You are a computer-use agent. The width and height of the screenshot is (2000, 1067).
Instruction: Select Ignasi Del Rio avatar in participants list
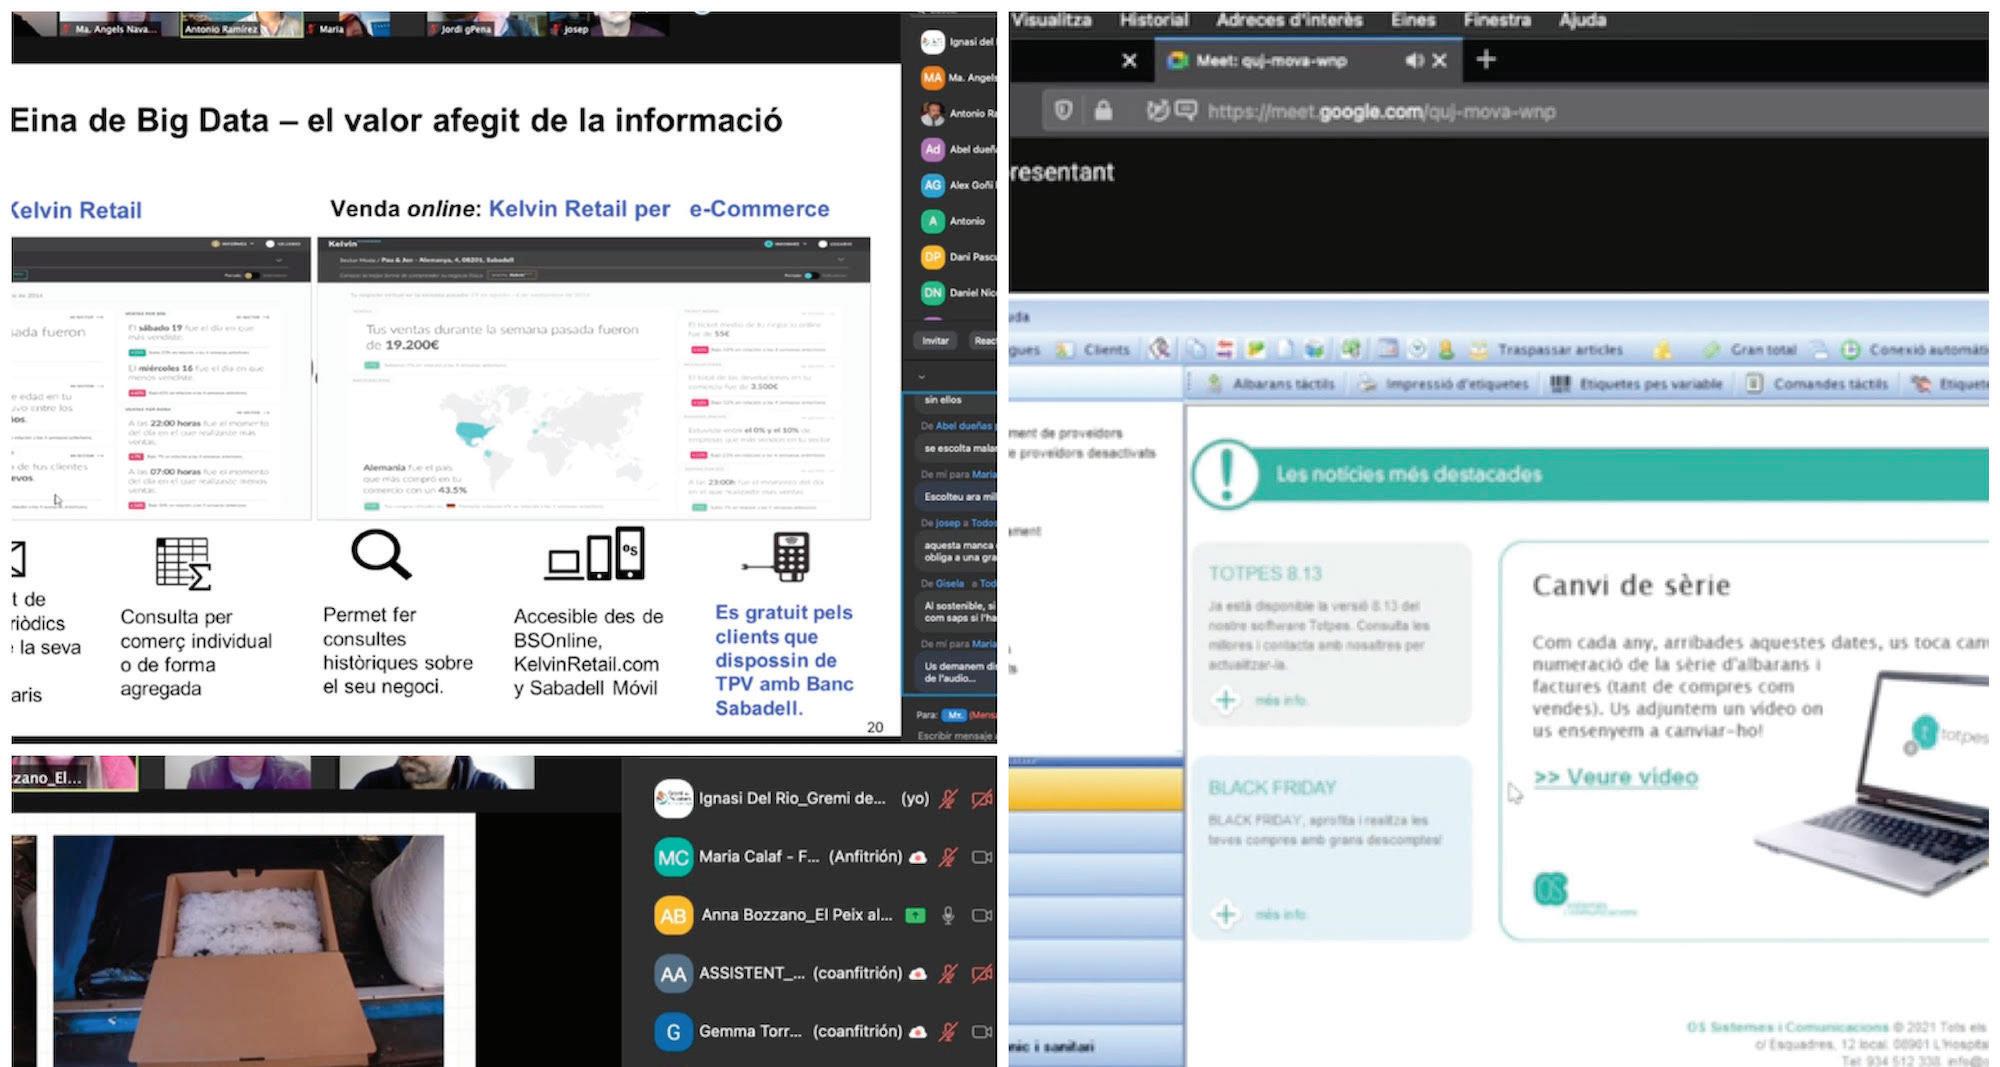coord(673,798)
